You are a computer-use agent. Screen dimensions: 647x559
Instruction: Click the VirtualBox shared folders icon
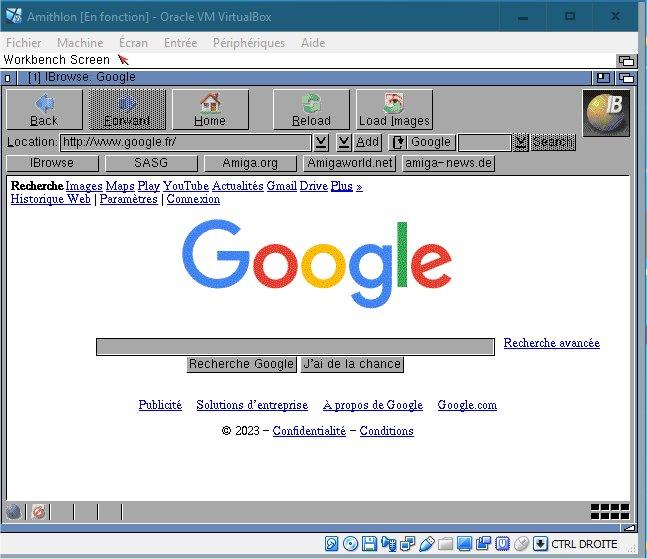[445, 544]
